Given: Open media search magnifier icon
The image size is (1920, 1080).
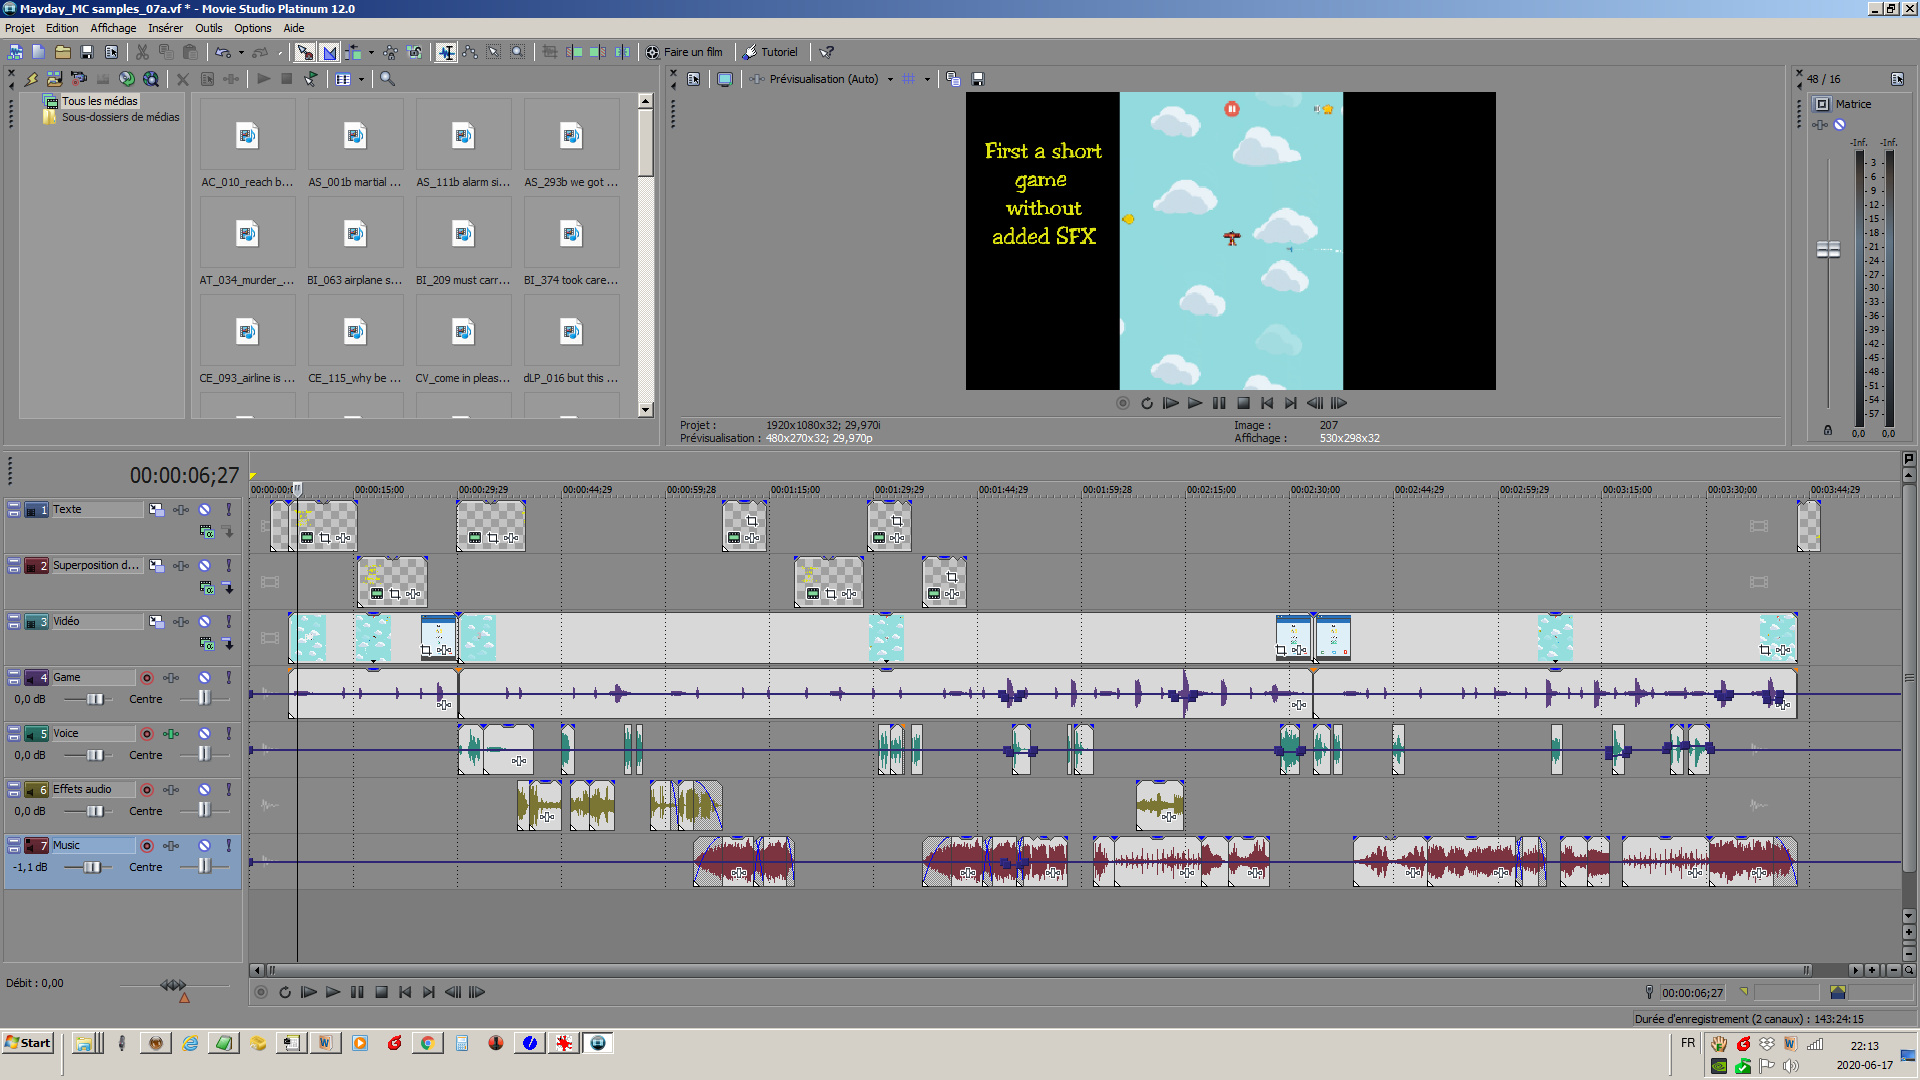Looking at the screenshot, I should pos(387,78).
